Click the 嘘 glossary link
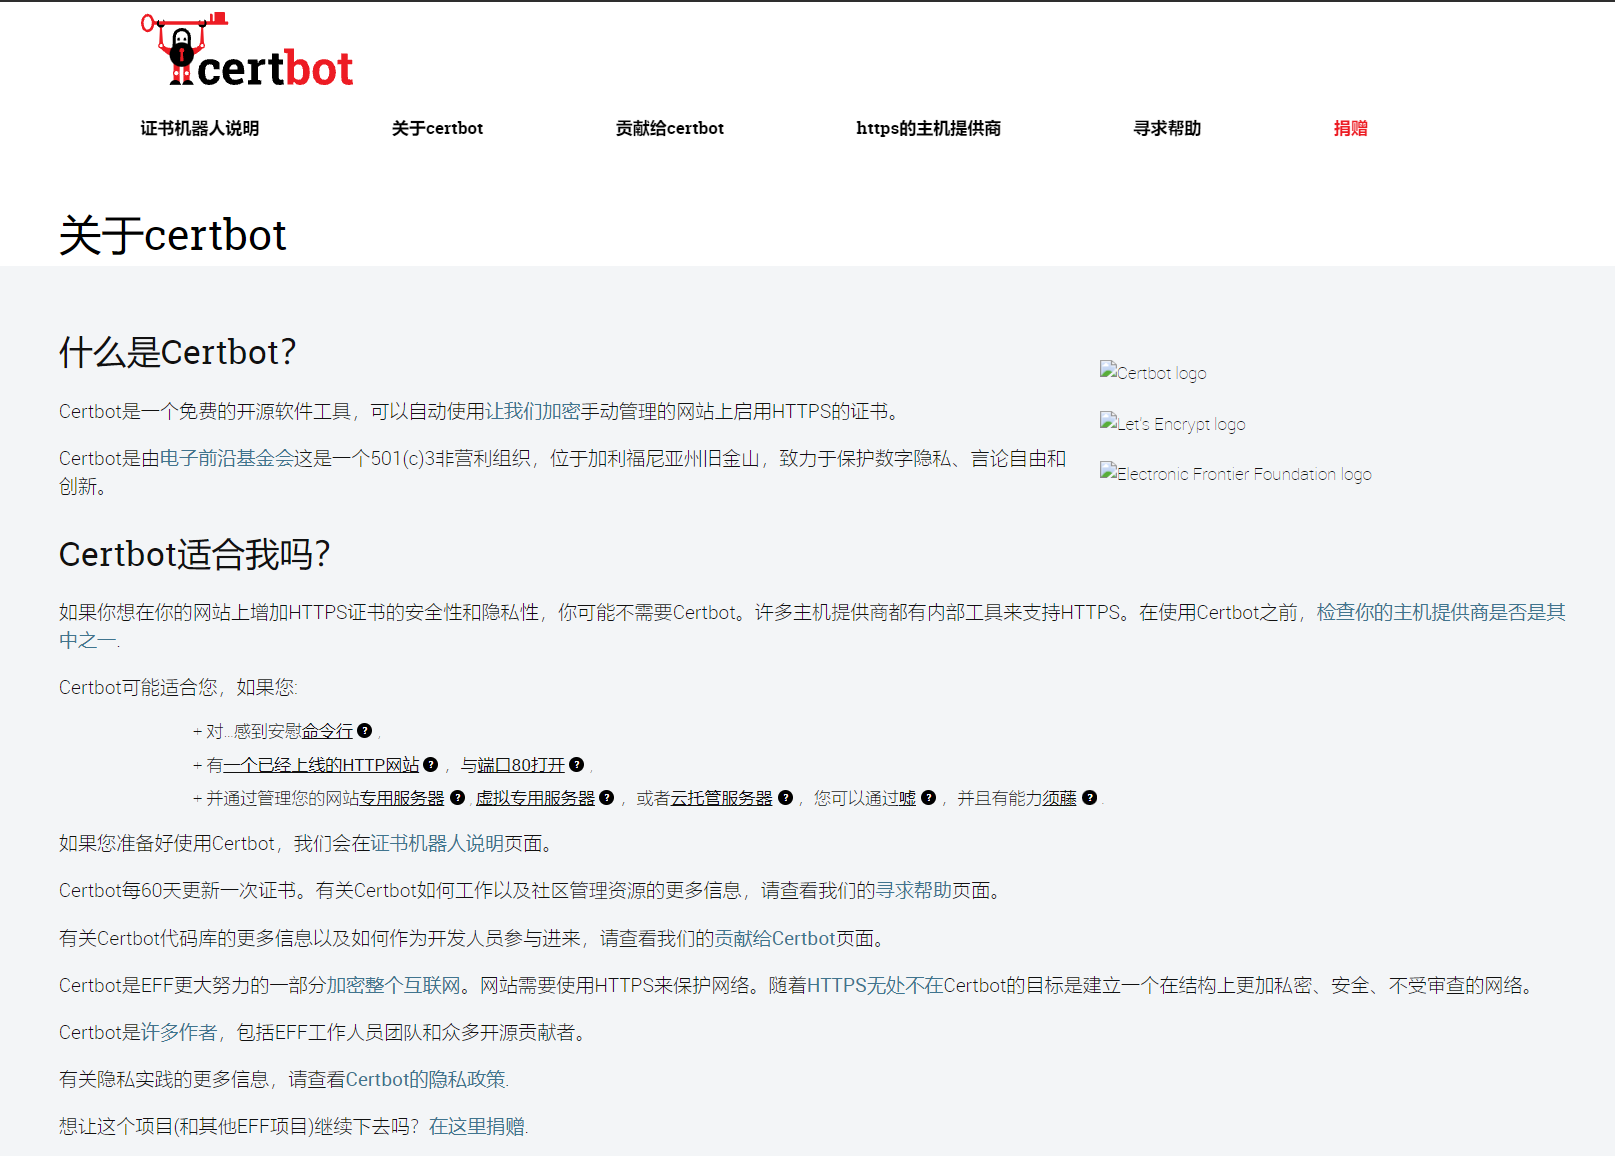The width and height of the screenshot is (1615, 1156). tap(907, 799)
